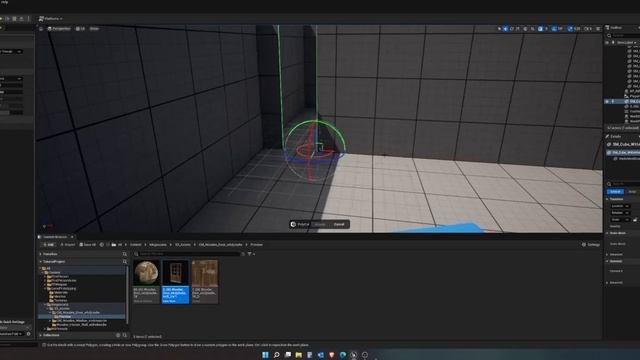Image resolution: width=640 pixels, height=360 pixels.
Task: Collapse the Static Mesh section in Details
Action: click(607, 233)
